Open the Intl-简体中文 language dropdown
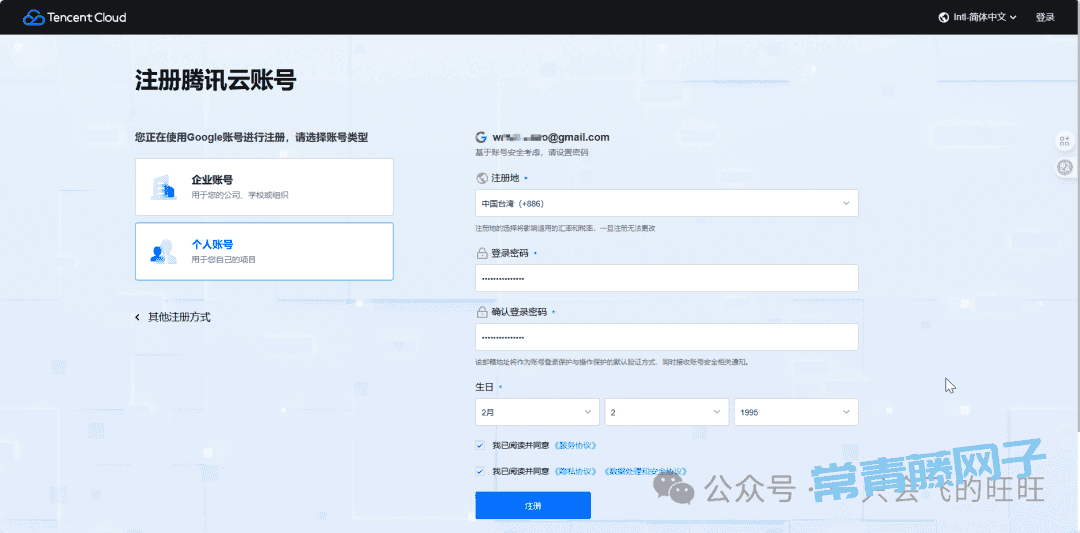This screenshot has height=533, width=1080. pyautogui.click(x=978, y=17)
